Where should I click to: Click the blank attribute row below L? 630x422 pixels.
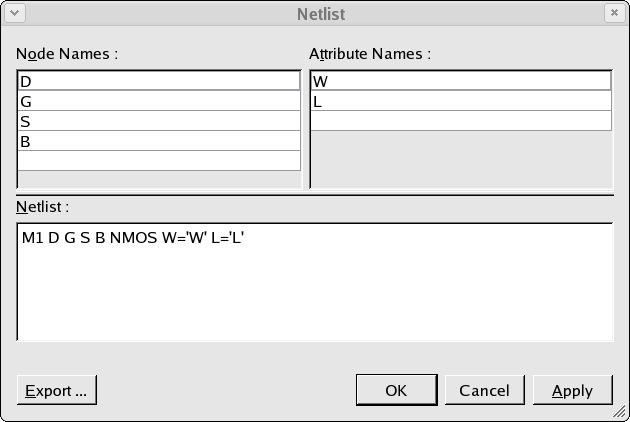[x=461, y=121]
